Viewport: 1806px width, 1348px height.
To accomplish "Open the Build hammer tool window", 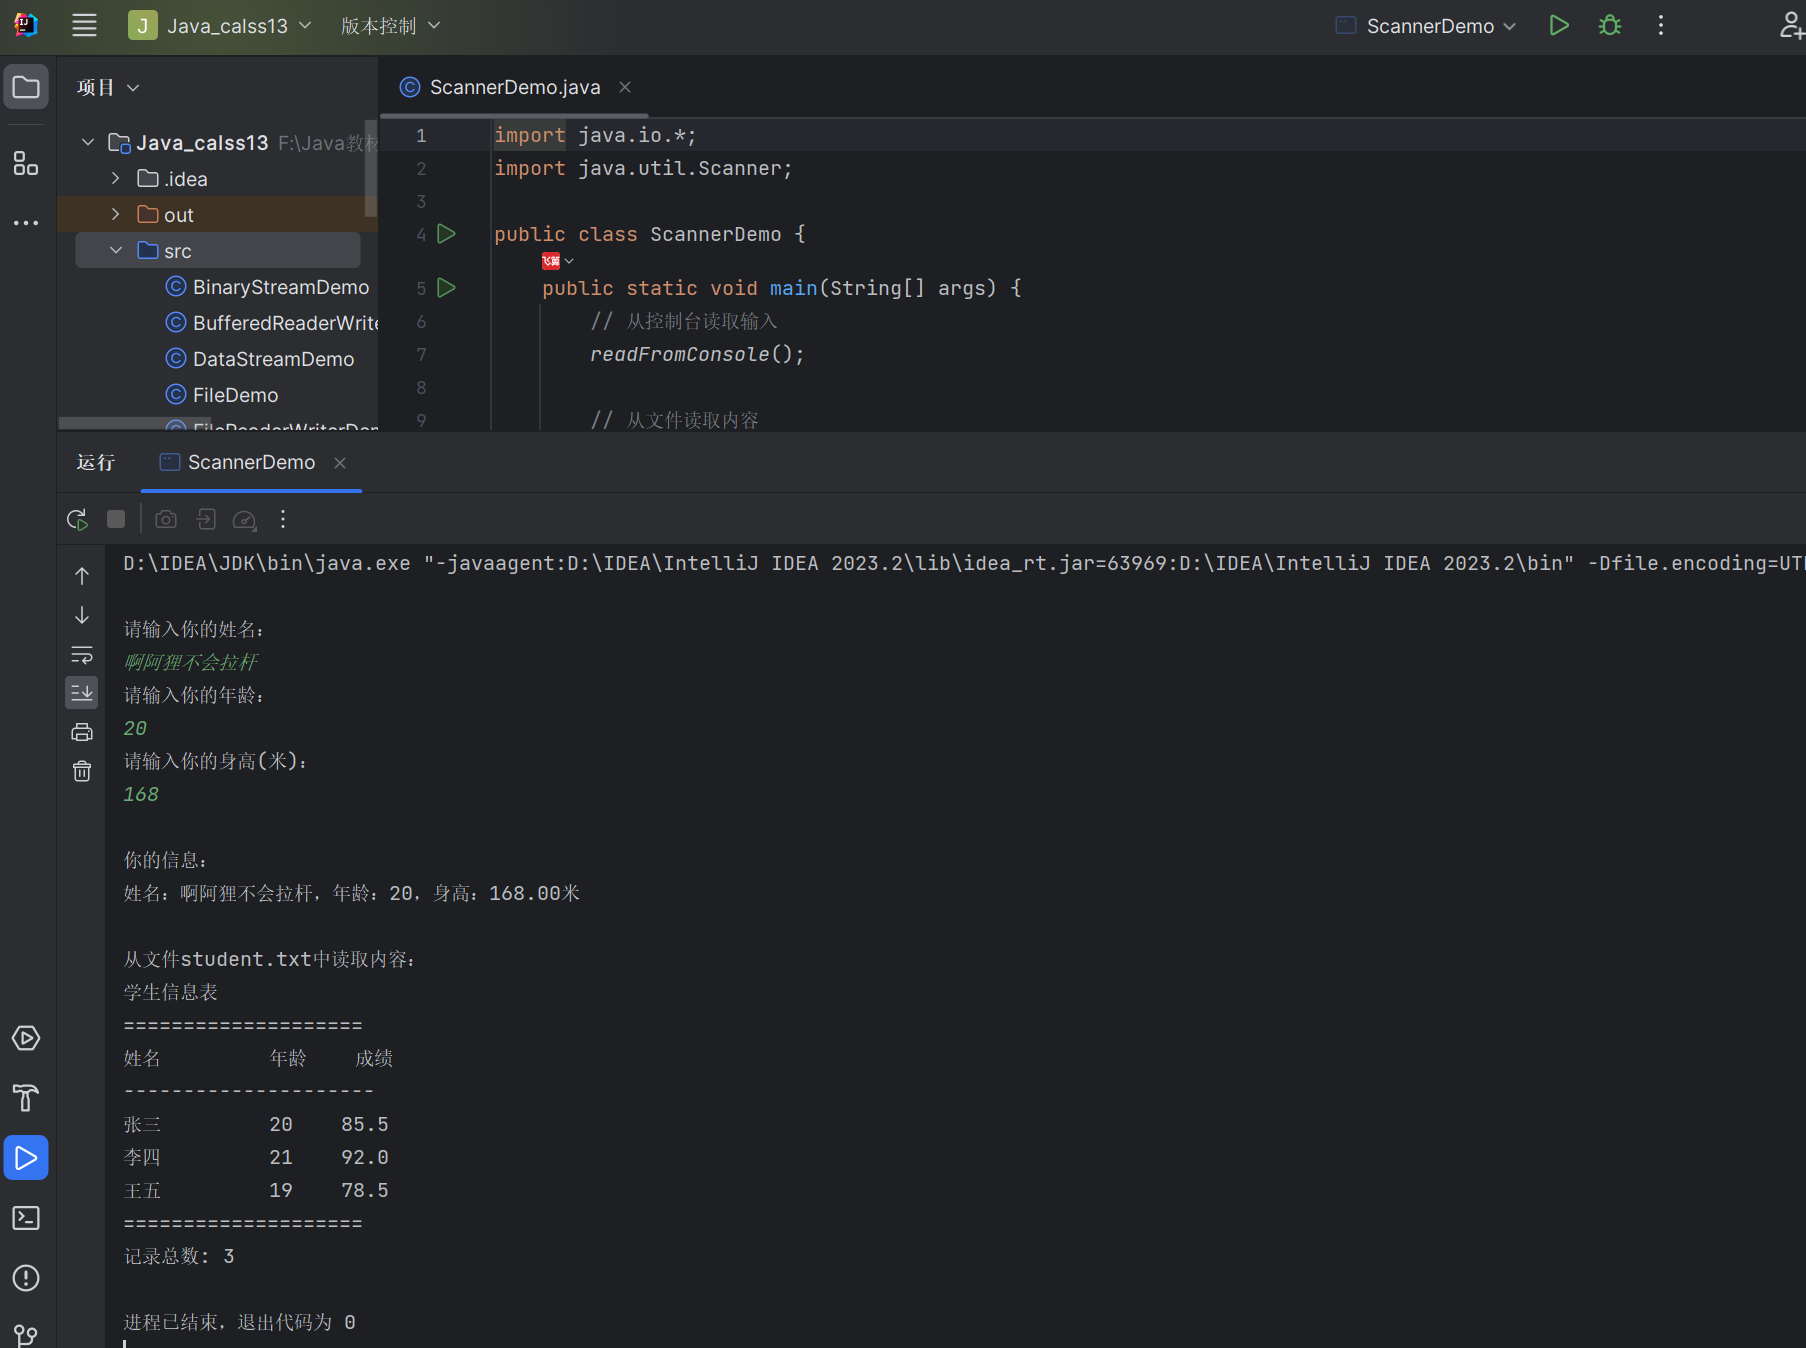I will (x=26, y=1098).
